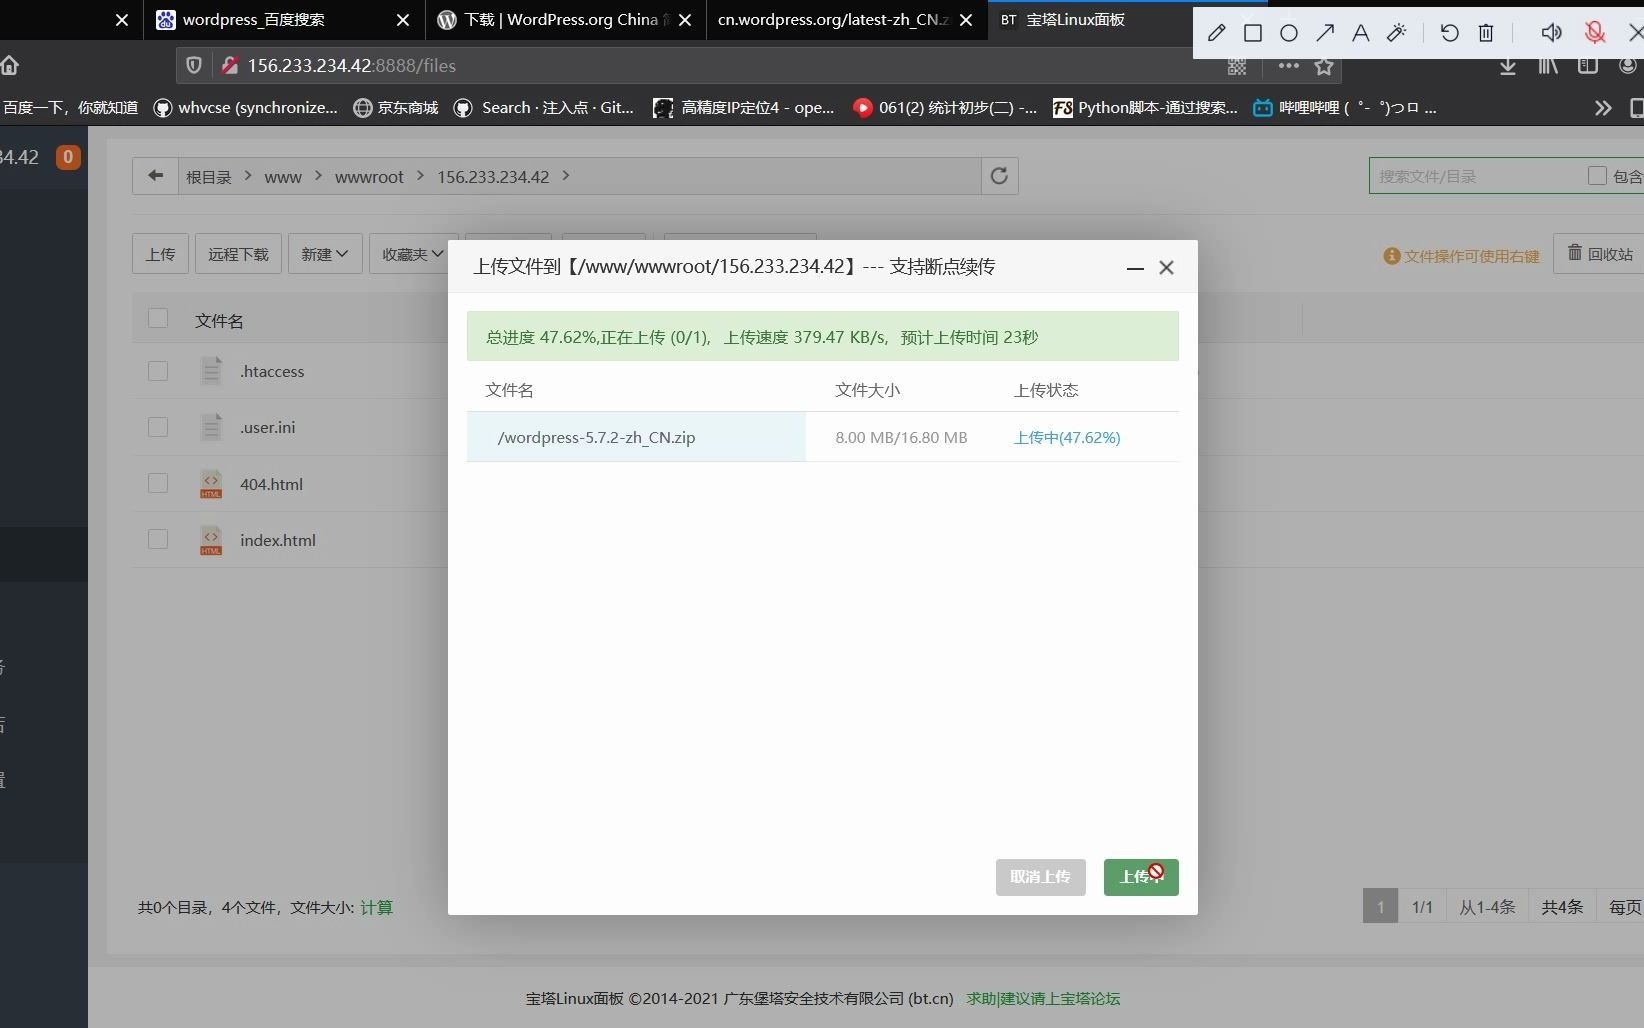The width and height of the screenshot is (1644, 1028).
Task: Select the circle annotation tool
Action: [x=1289, y=33]
